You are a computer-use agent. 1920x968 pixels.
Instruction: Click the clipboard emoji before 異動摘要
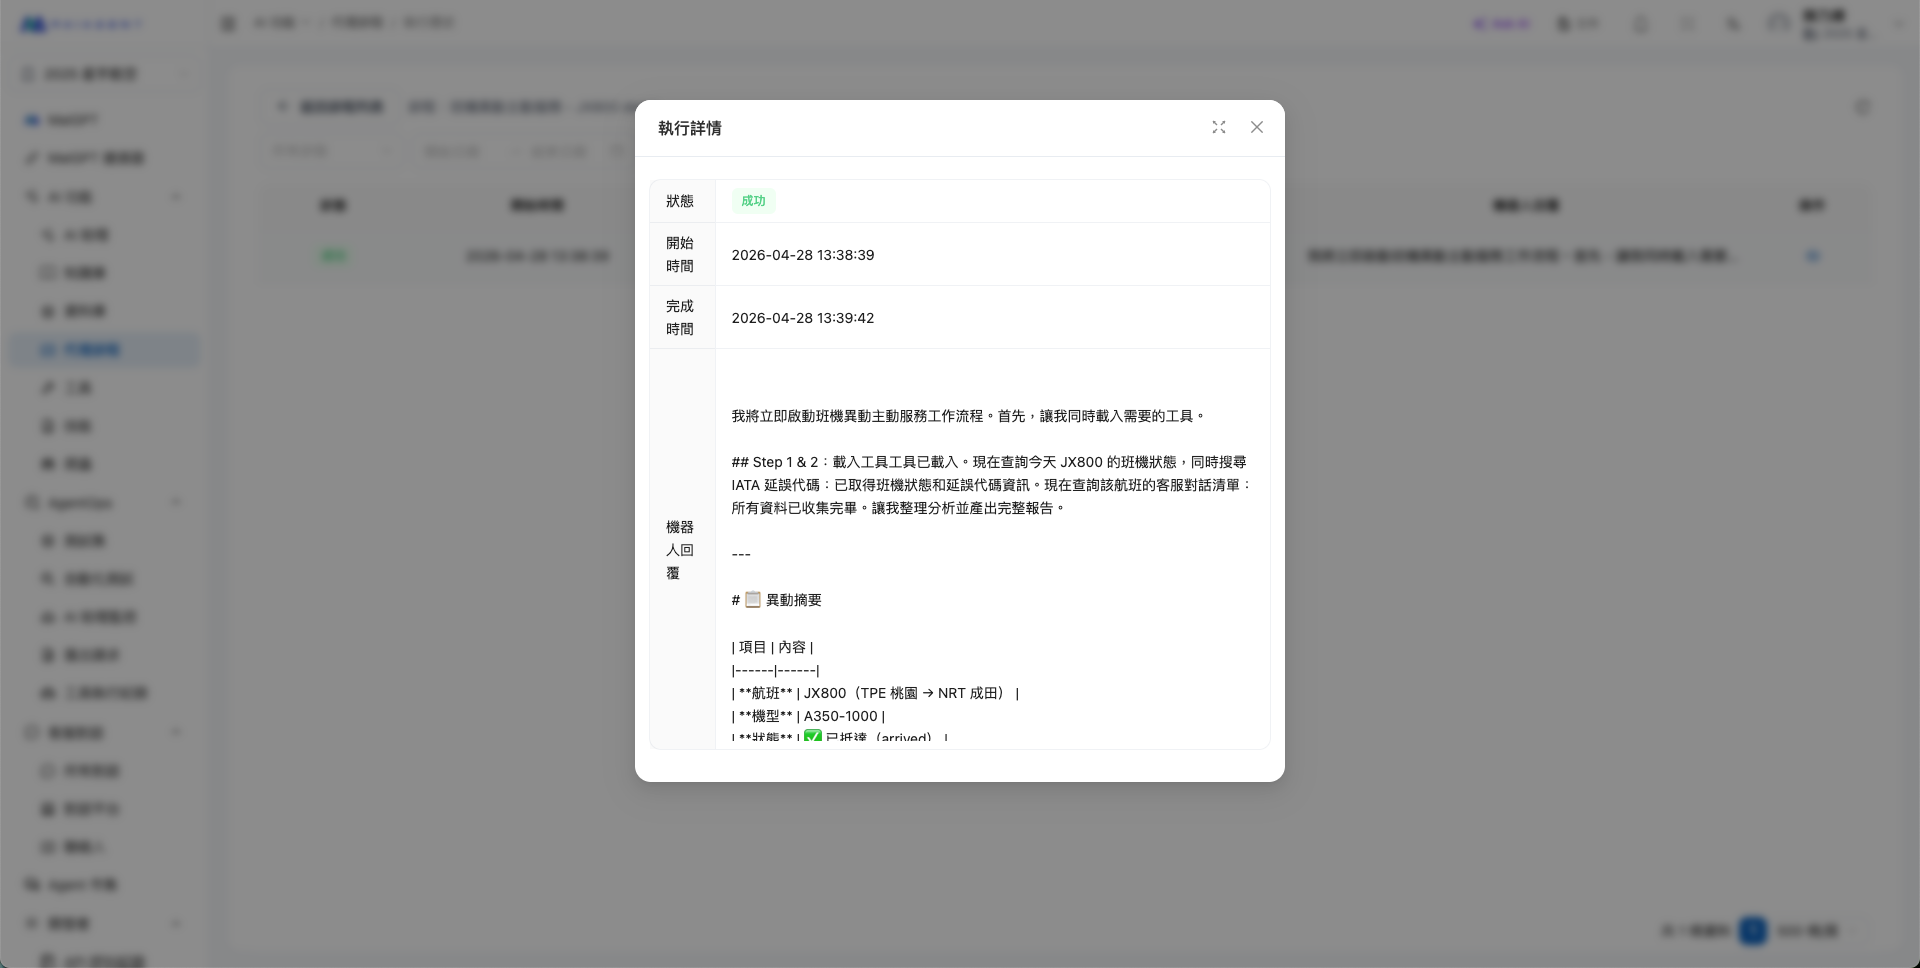click(753, 599)
